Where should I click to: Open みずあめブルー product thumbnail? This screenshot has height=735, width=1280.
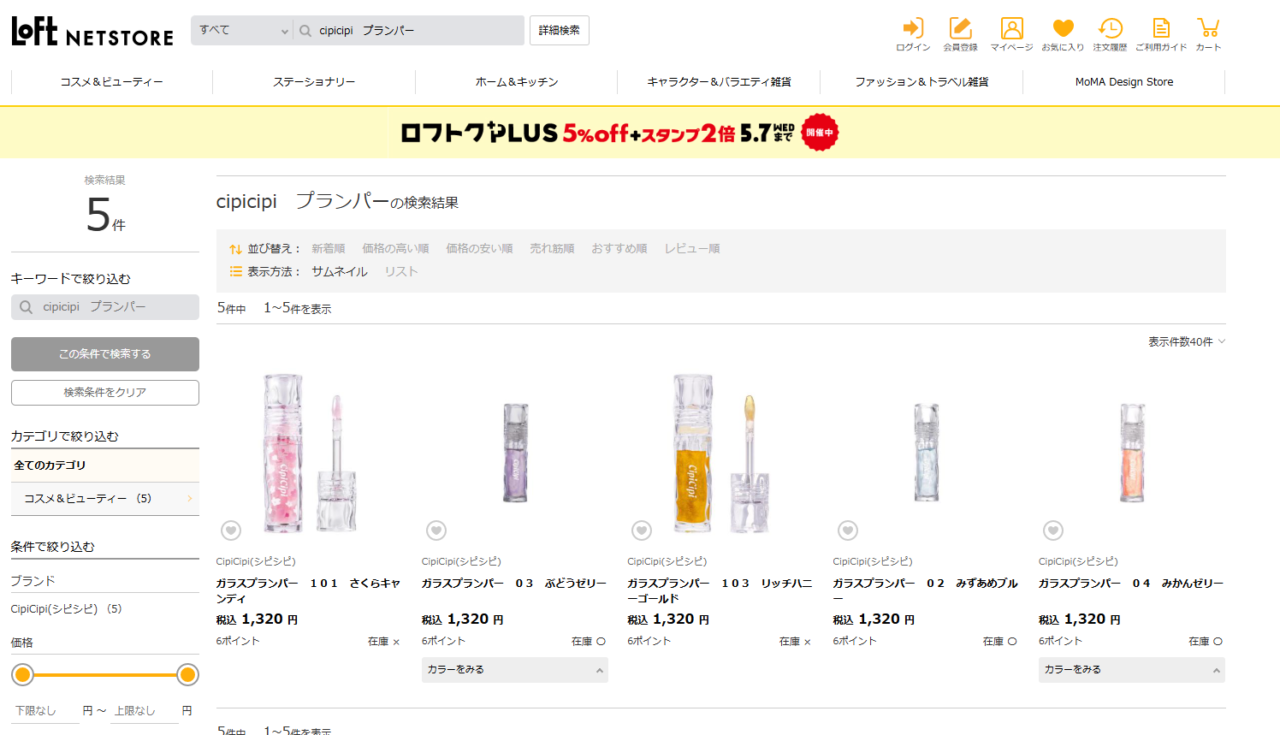[926, 453]
